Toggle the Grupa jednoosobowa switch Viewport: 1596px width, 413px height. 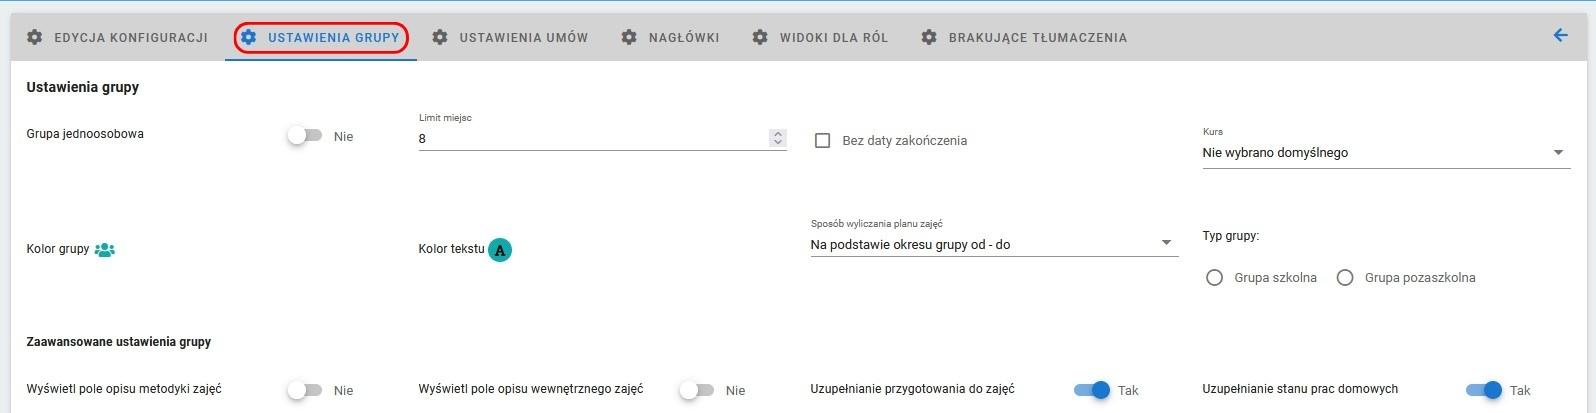click(x=304, y=136)
